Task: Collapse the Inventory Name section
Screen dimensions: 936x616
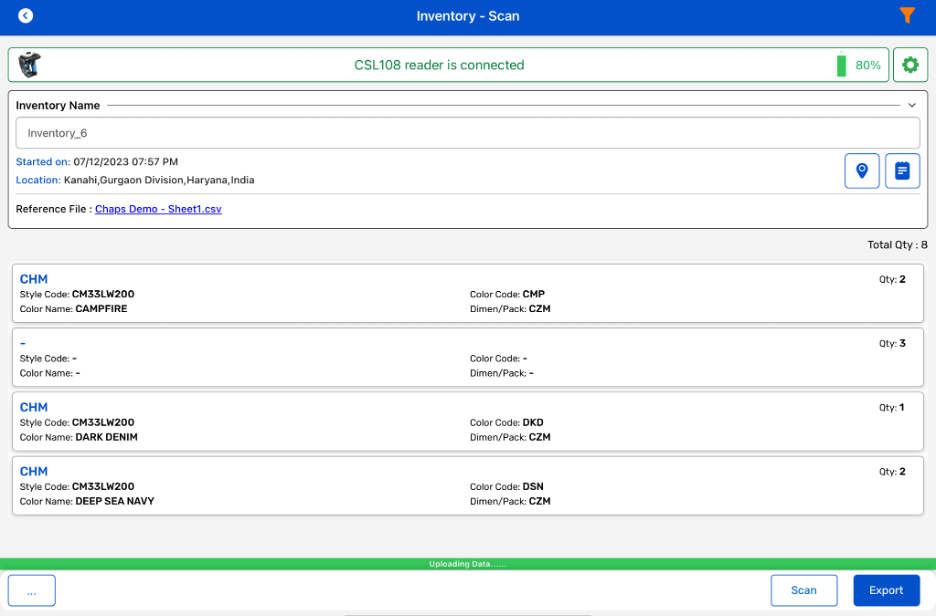Action: click(x=911, y=104)
